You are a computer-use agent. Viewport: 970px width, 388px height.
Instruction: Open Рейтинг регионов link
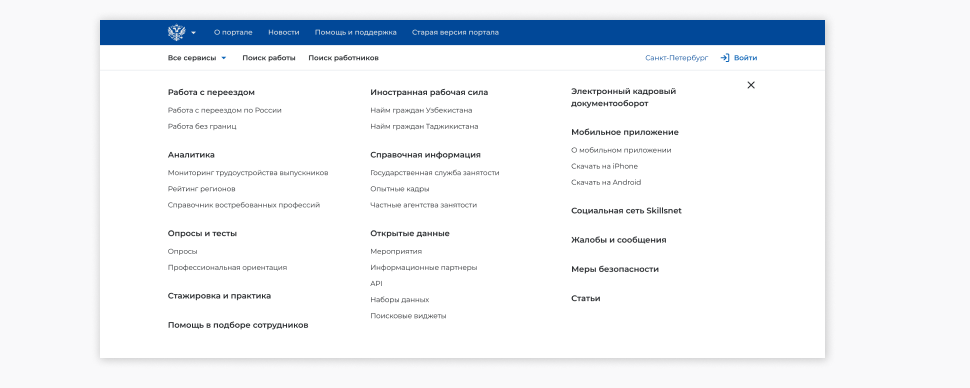click(x=202, y=189)
